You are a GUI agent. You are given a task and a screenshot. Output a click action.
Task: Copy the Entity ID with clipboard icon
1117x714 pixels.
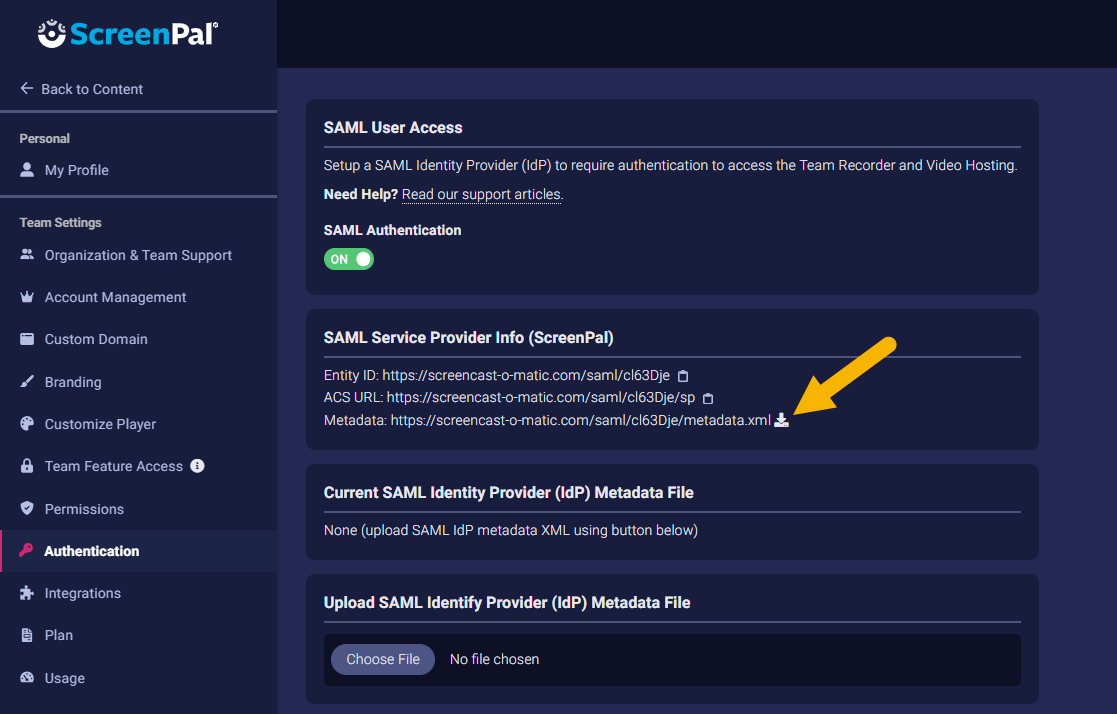[682, 376]
